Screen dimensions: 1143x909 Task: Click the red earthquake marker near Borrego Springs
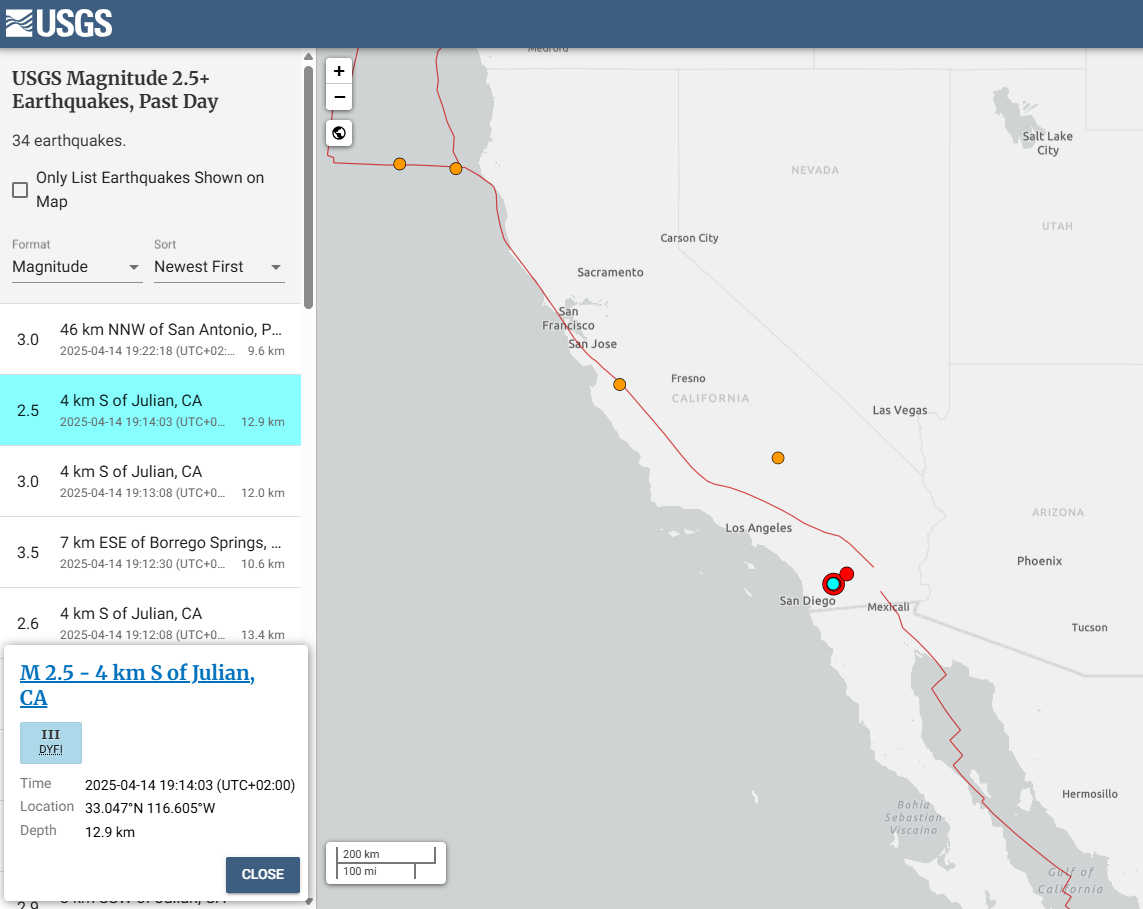pyautogui.click(x=847, y=573)
